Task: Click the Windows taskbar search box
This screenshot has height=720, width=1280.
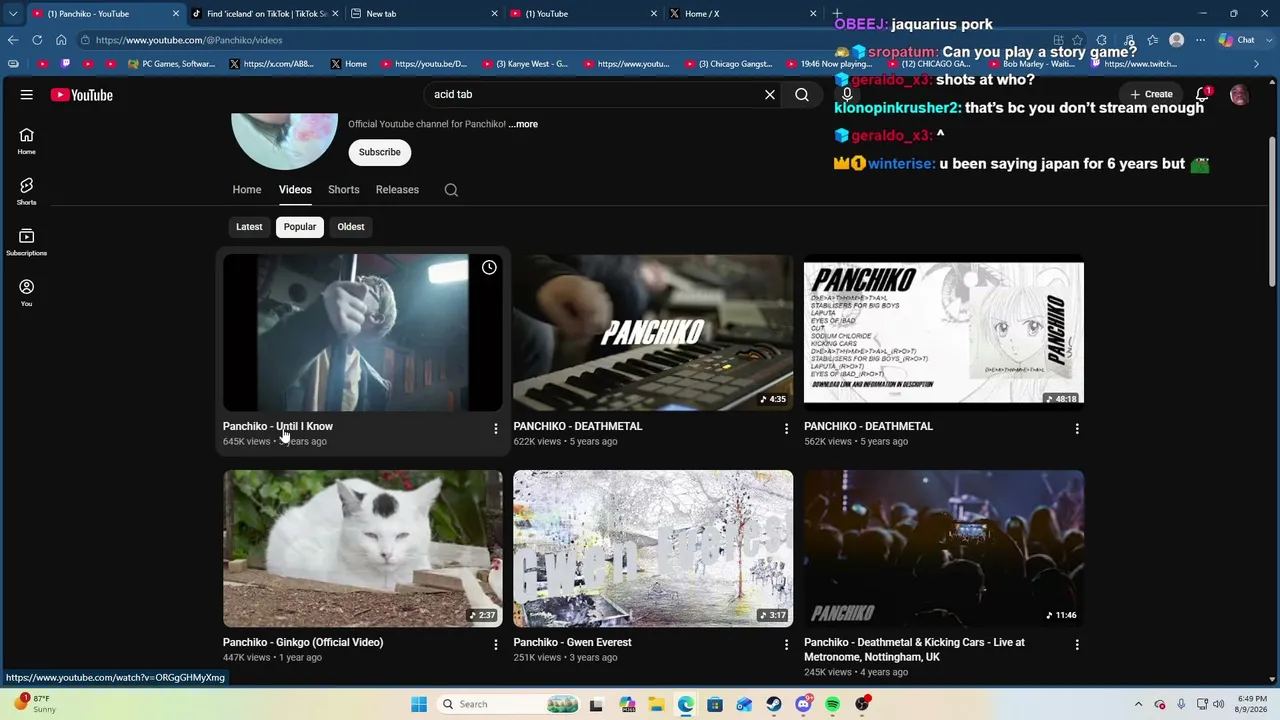Action: pos(508,704)
